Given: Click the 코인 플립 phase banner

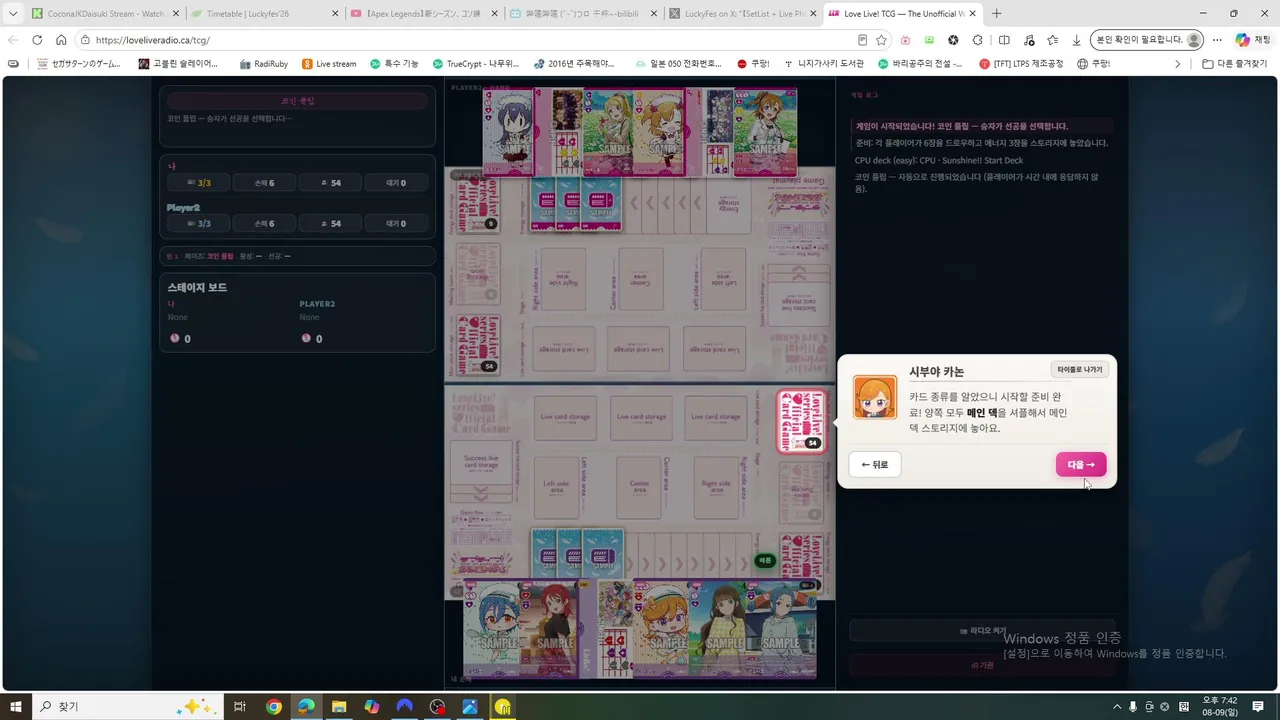Looking at the screenshot, I should point(297,101).
